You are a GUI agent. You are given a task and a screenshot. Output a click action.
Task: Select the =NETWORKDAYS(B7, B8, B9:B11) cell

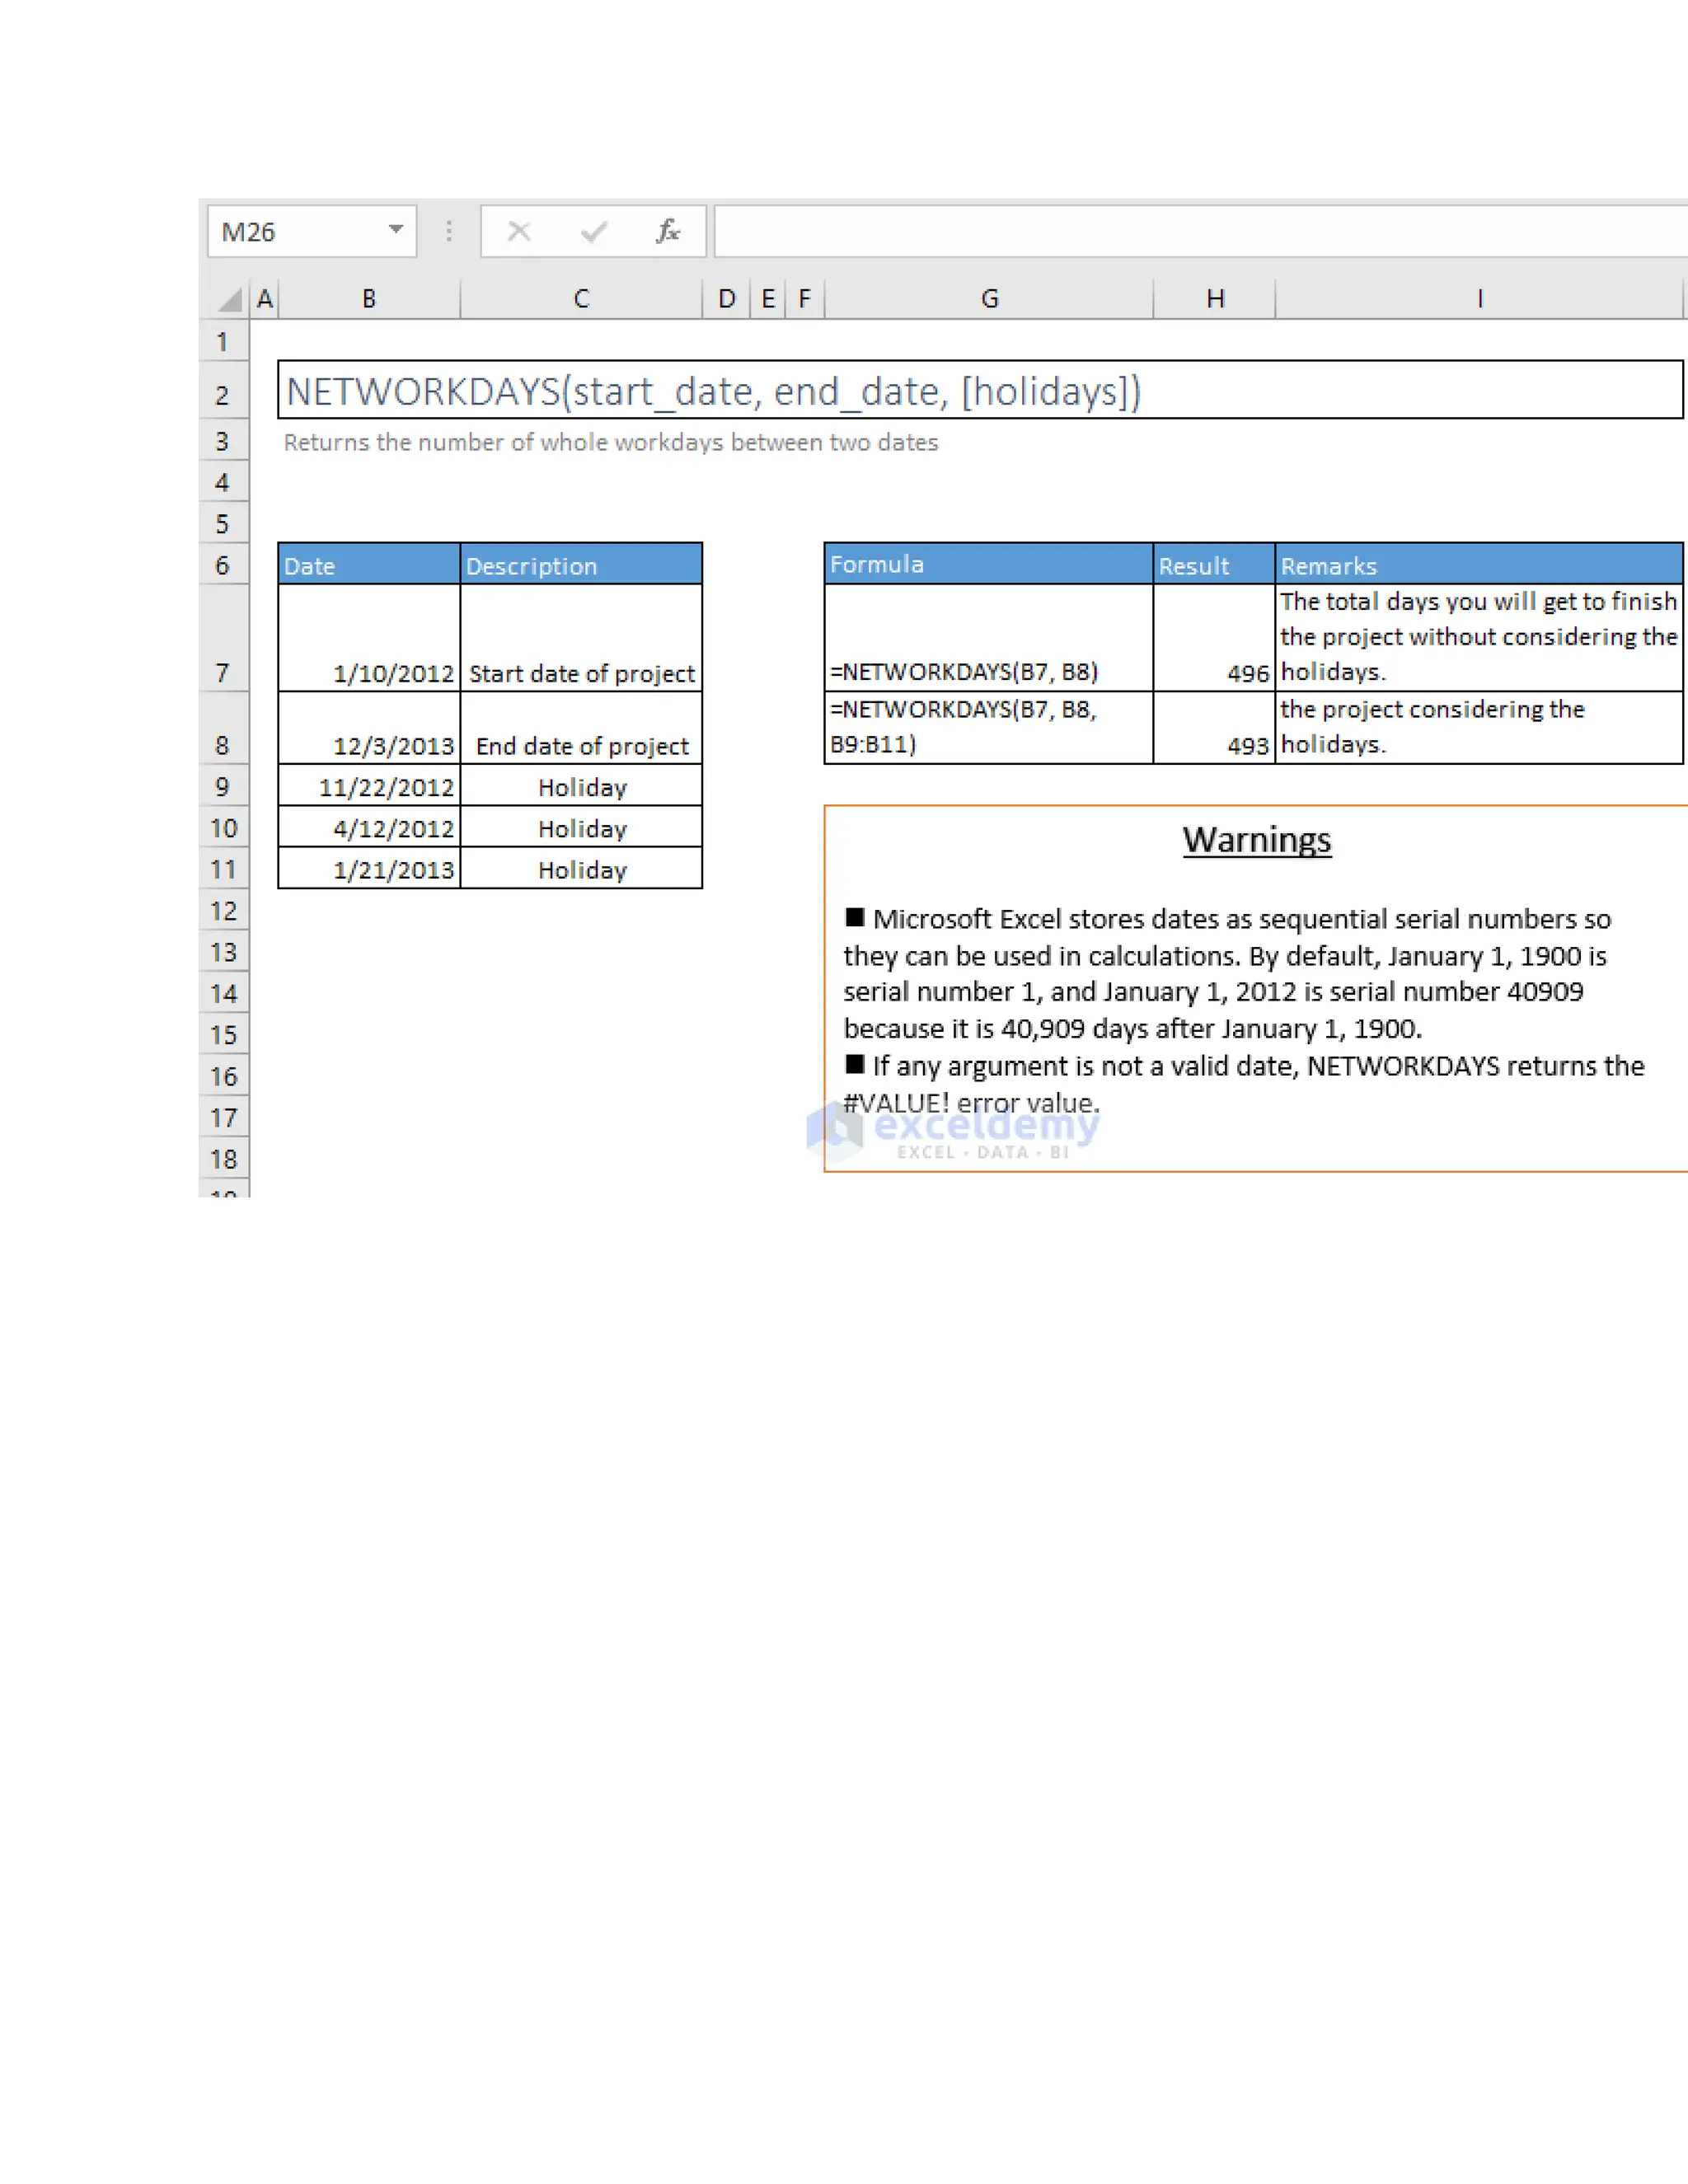point(989,728)
